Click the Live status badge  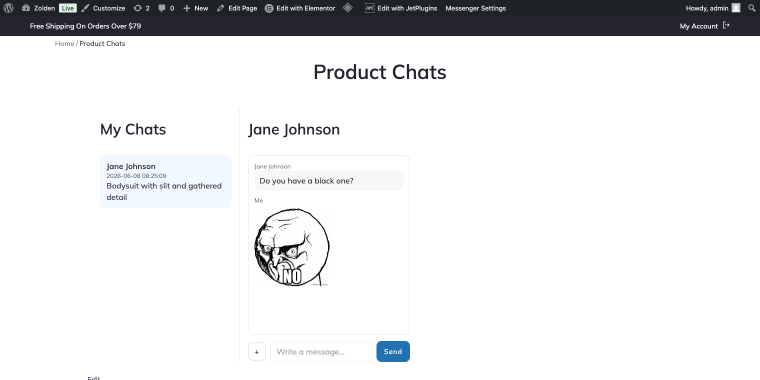pos(68,8)
